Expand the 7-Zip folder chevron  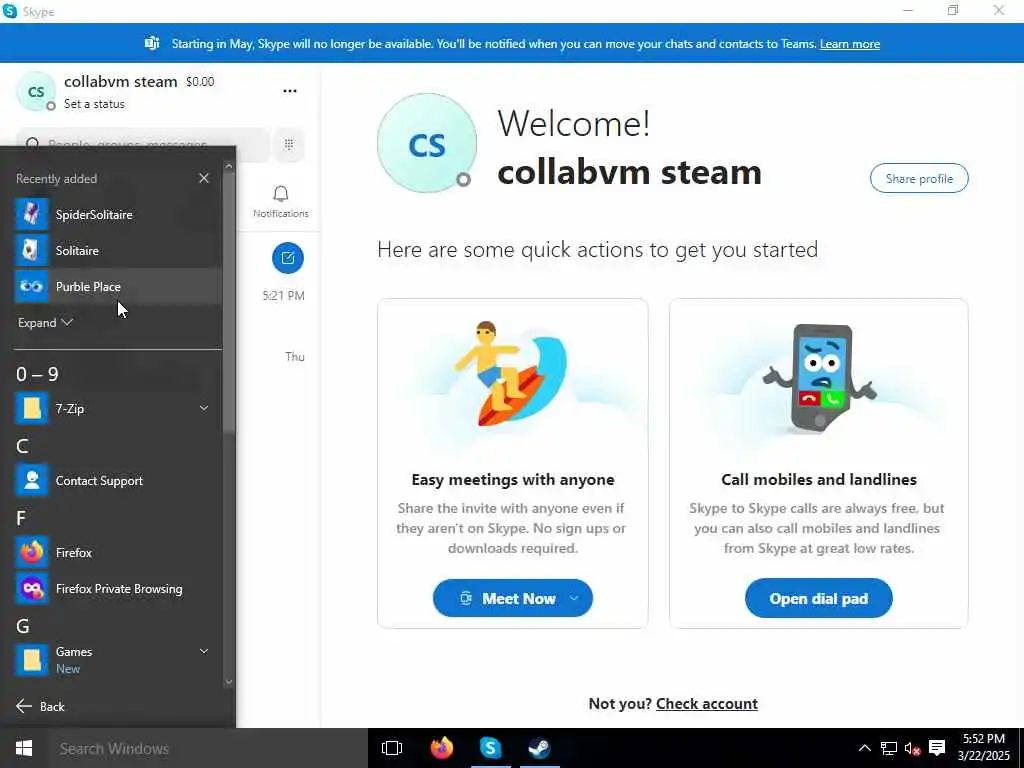click(x=204, y=408)
